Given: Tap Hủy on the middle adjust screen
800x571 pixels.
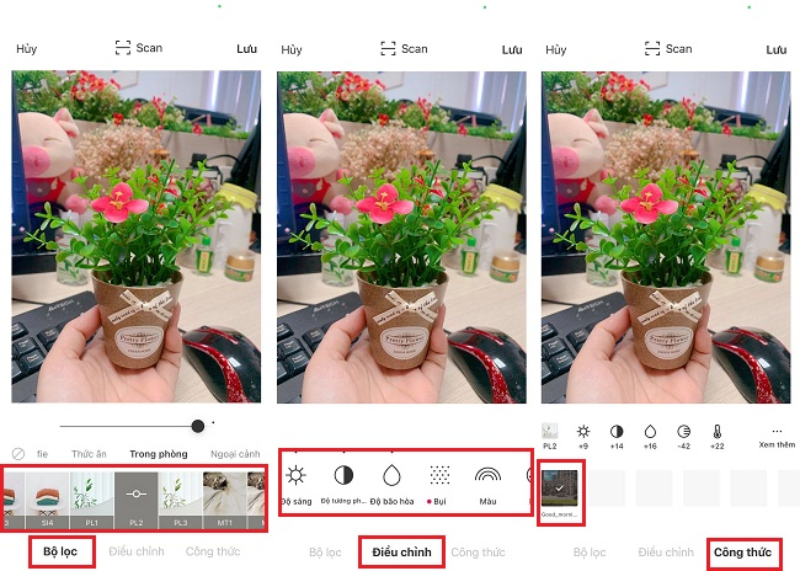Looking at the screenshot, I should [291, 50].
